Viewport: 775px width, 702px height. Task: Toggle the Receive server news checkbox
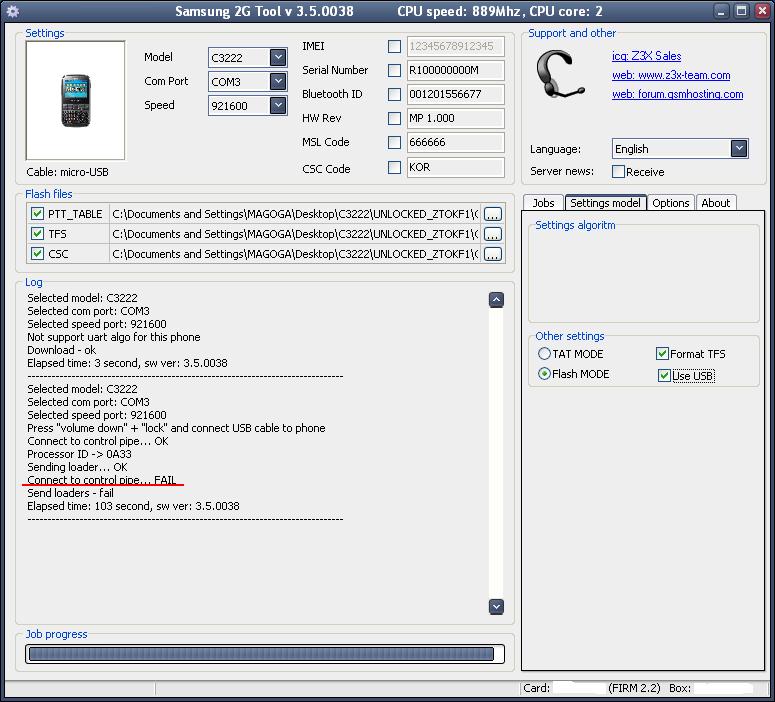click(618, 172)
